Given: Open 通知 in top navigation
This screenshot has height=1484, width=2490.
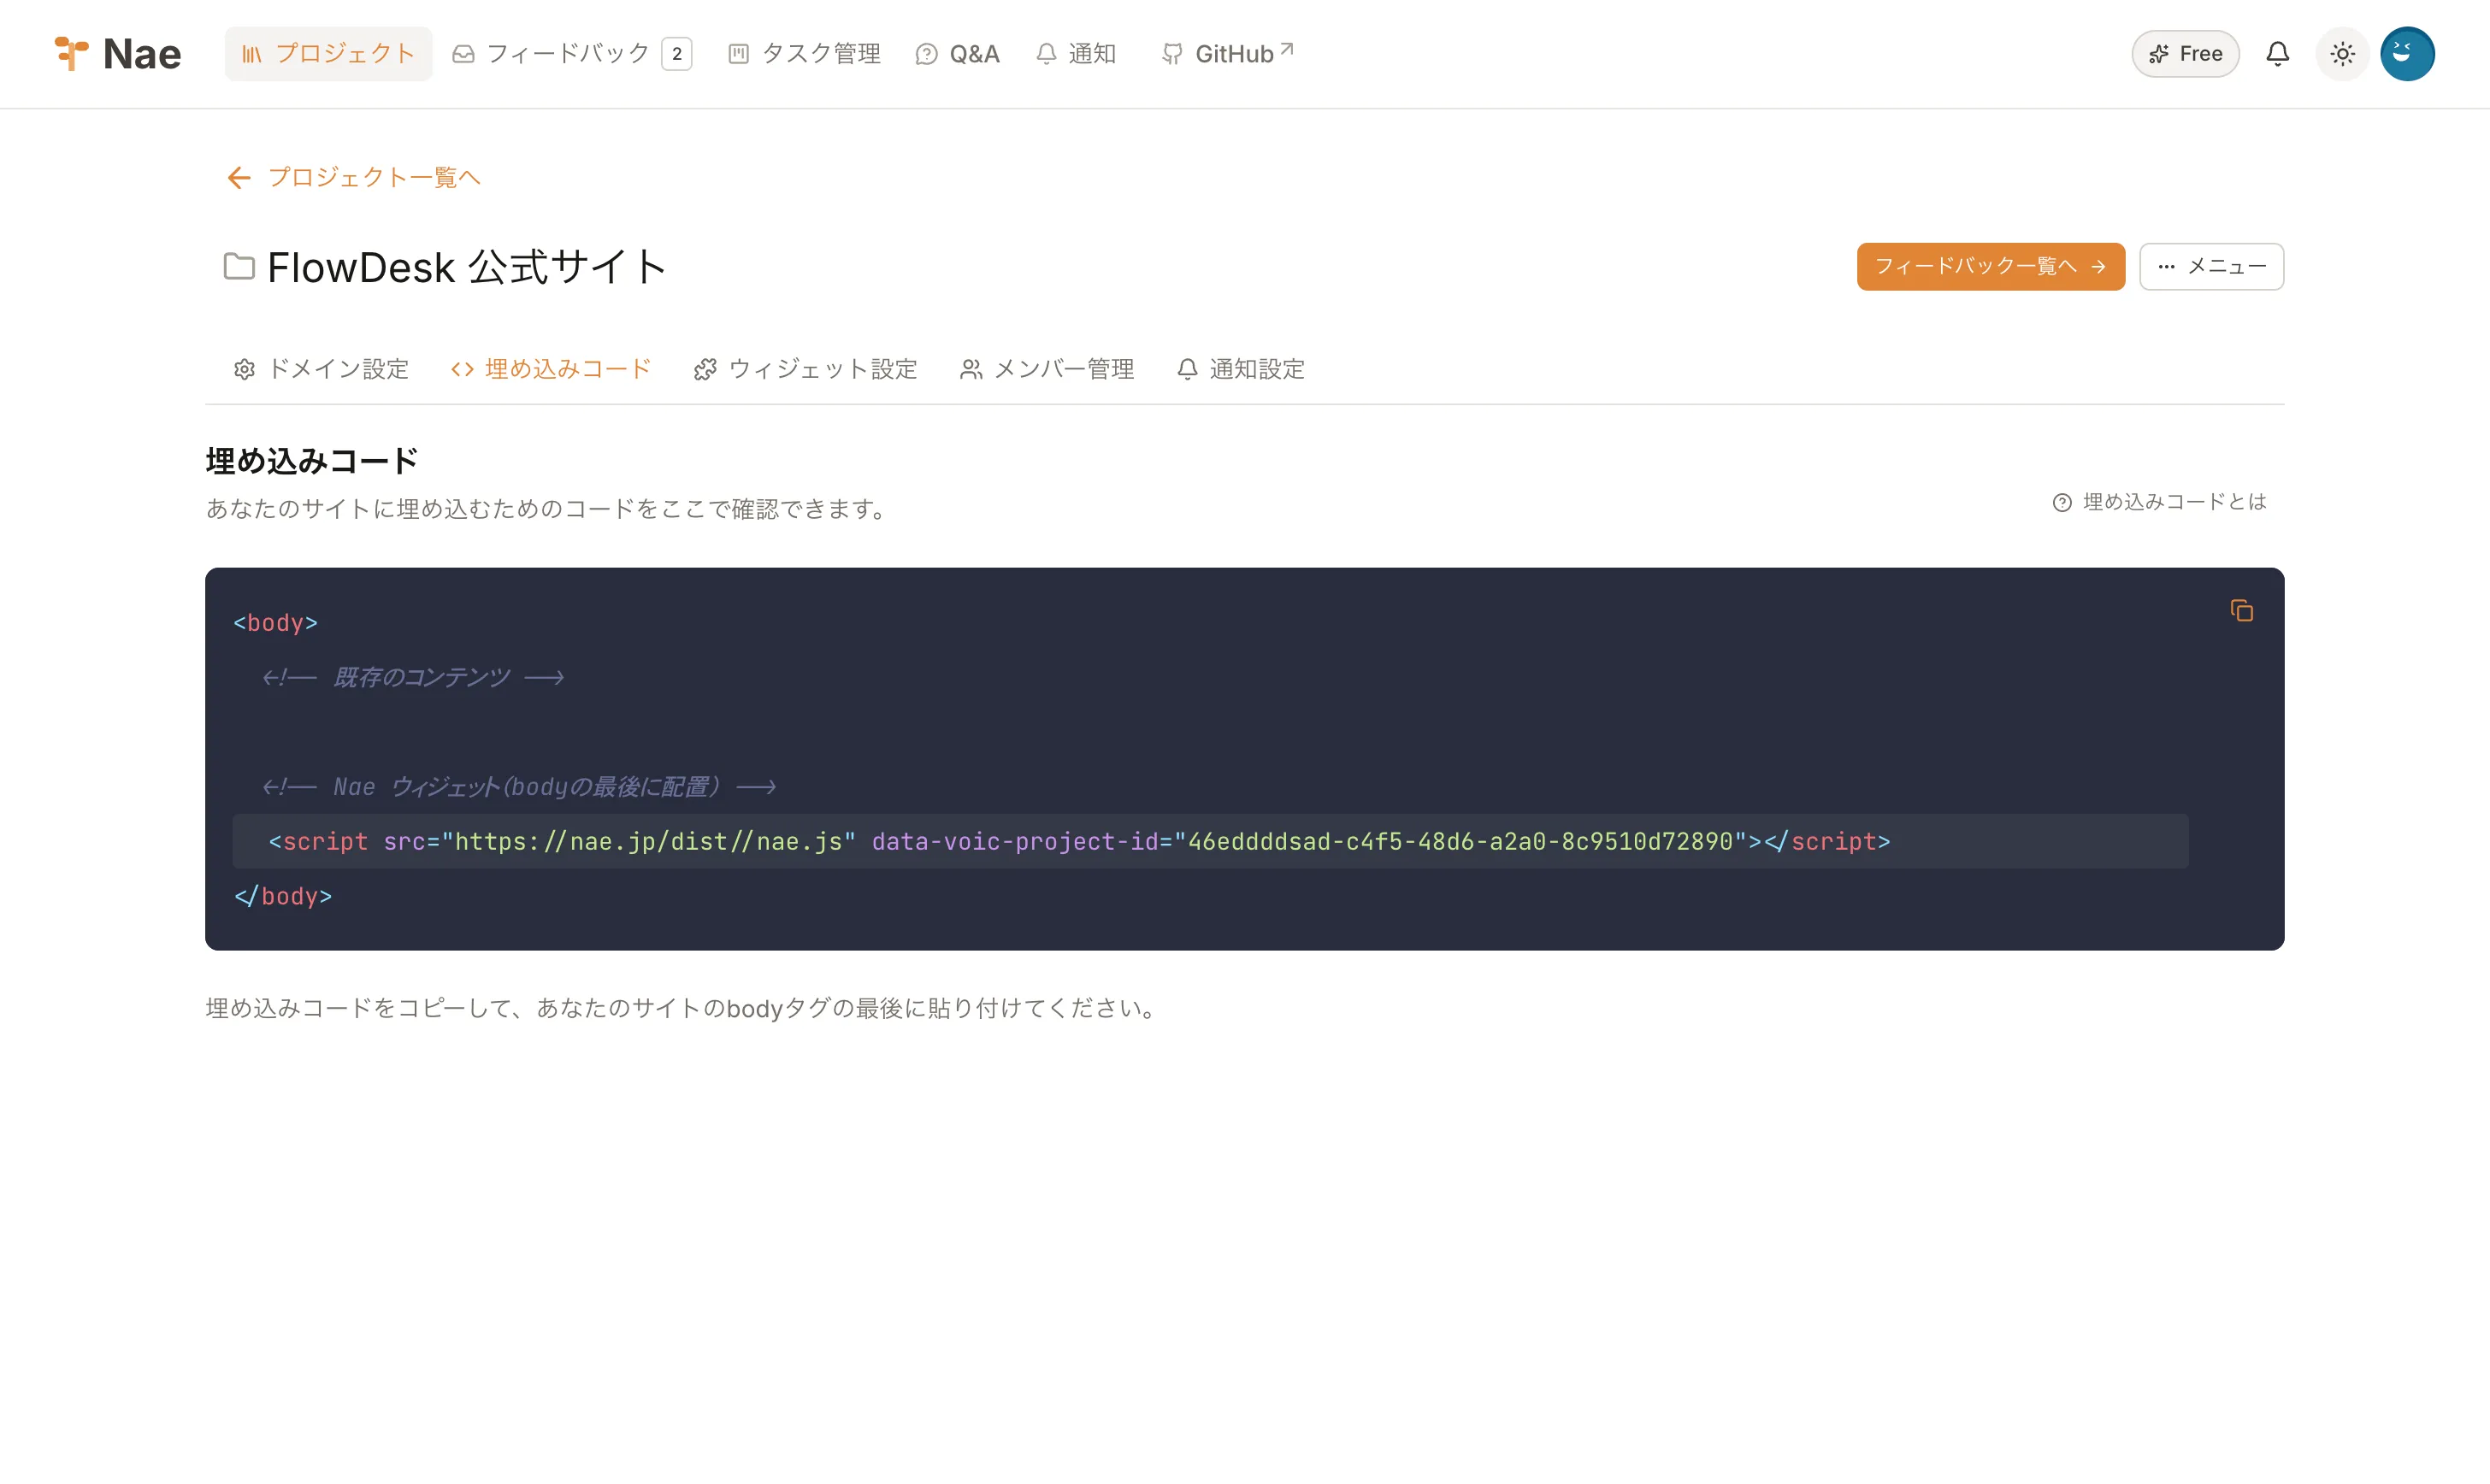Looking at the screenshot, I should (1076, 54).
